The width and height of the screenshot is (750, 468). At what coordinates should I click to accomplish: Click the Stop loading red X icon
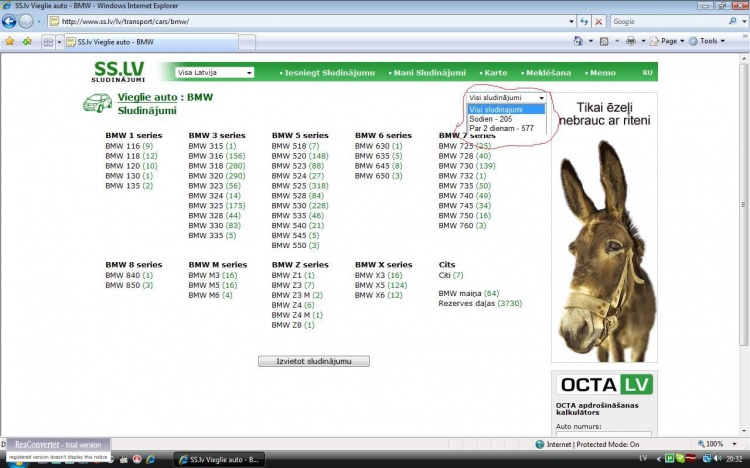click(598, 22)
